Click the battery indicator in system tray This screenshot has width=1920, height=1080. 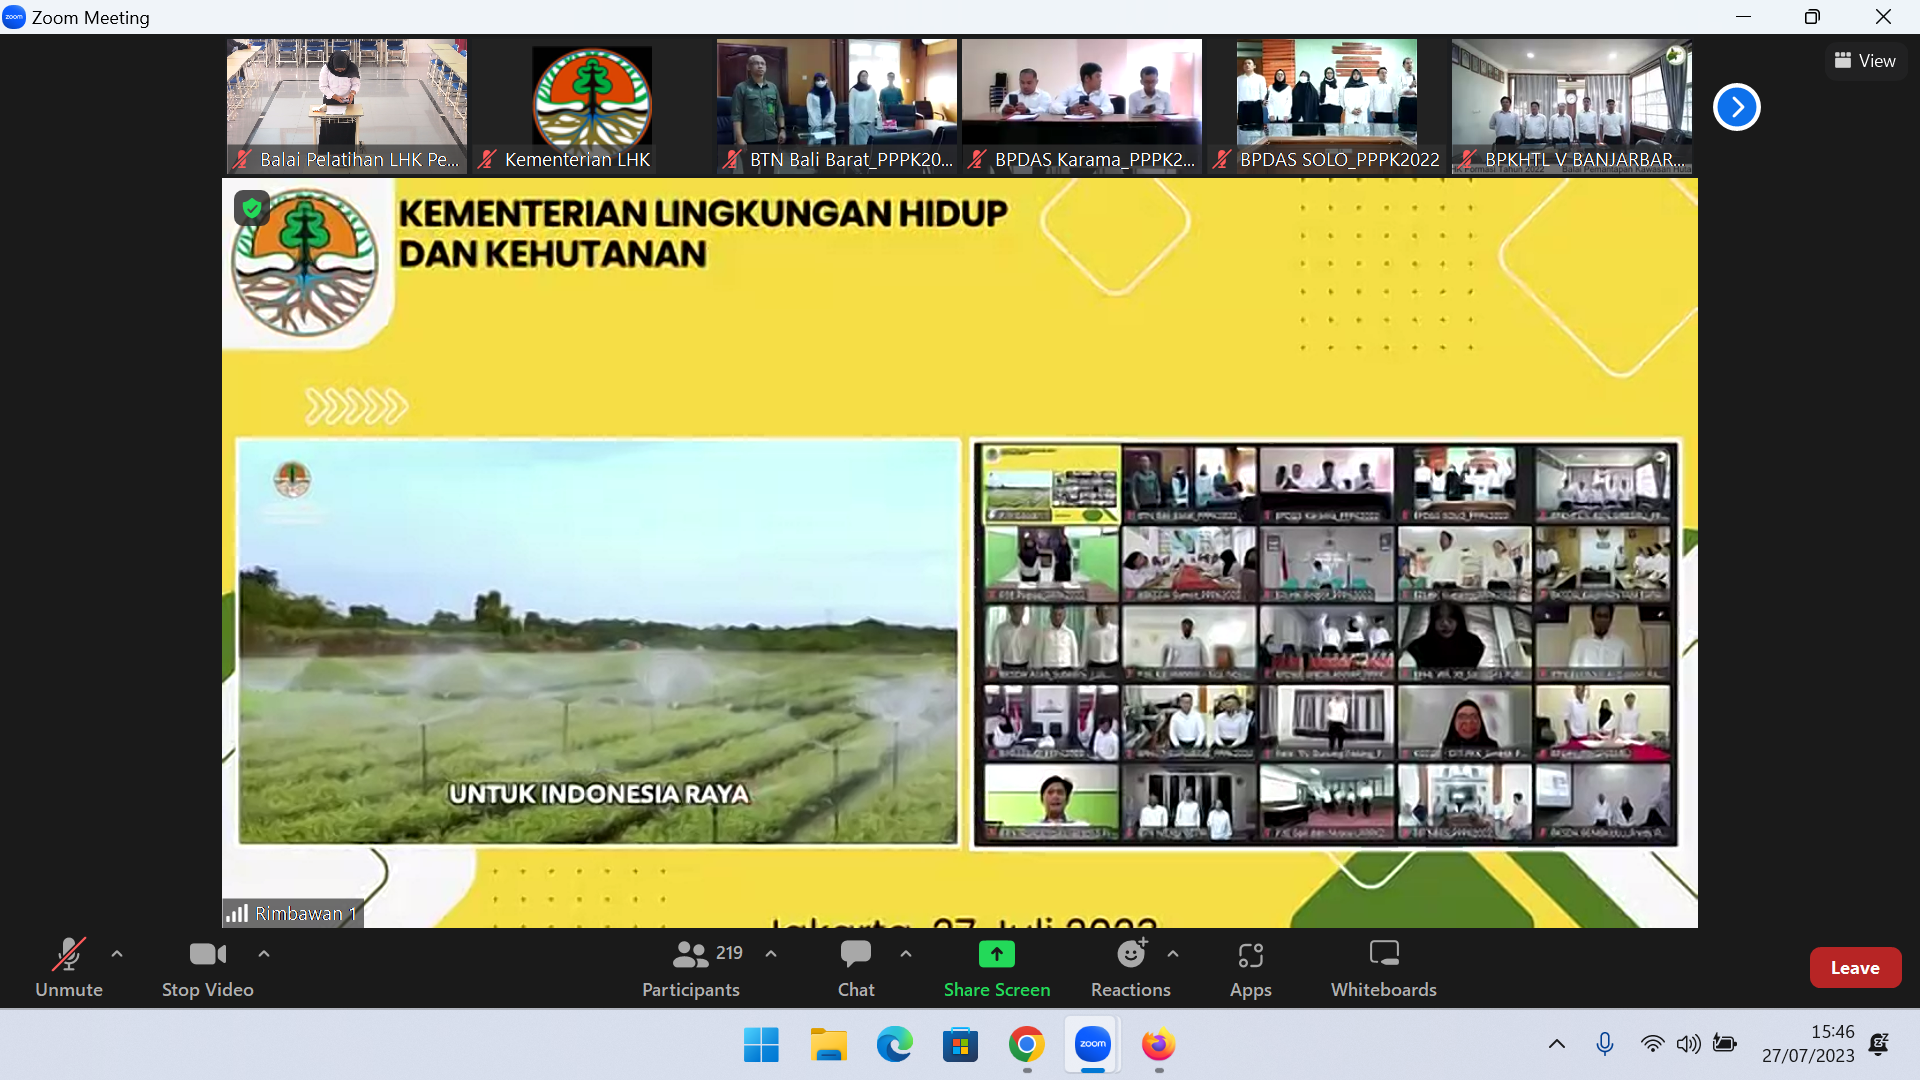pos(1724,1043)
